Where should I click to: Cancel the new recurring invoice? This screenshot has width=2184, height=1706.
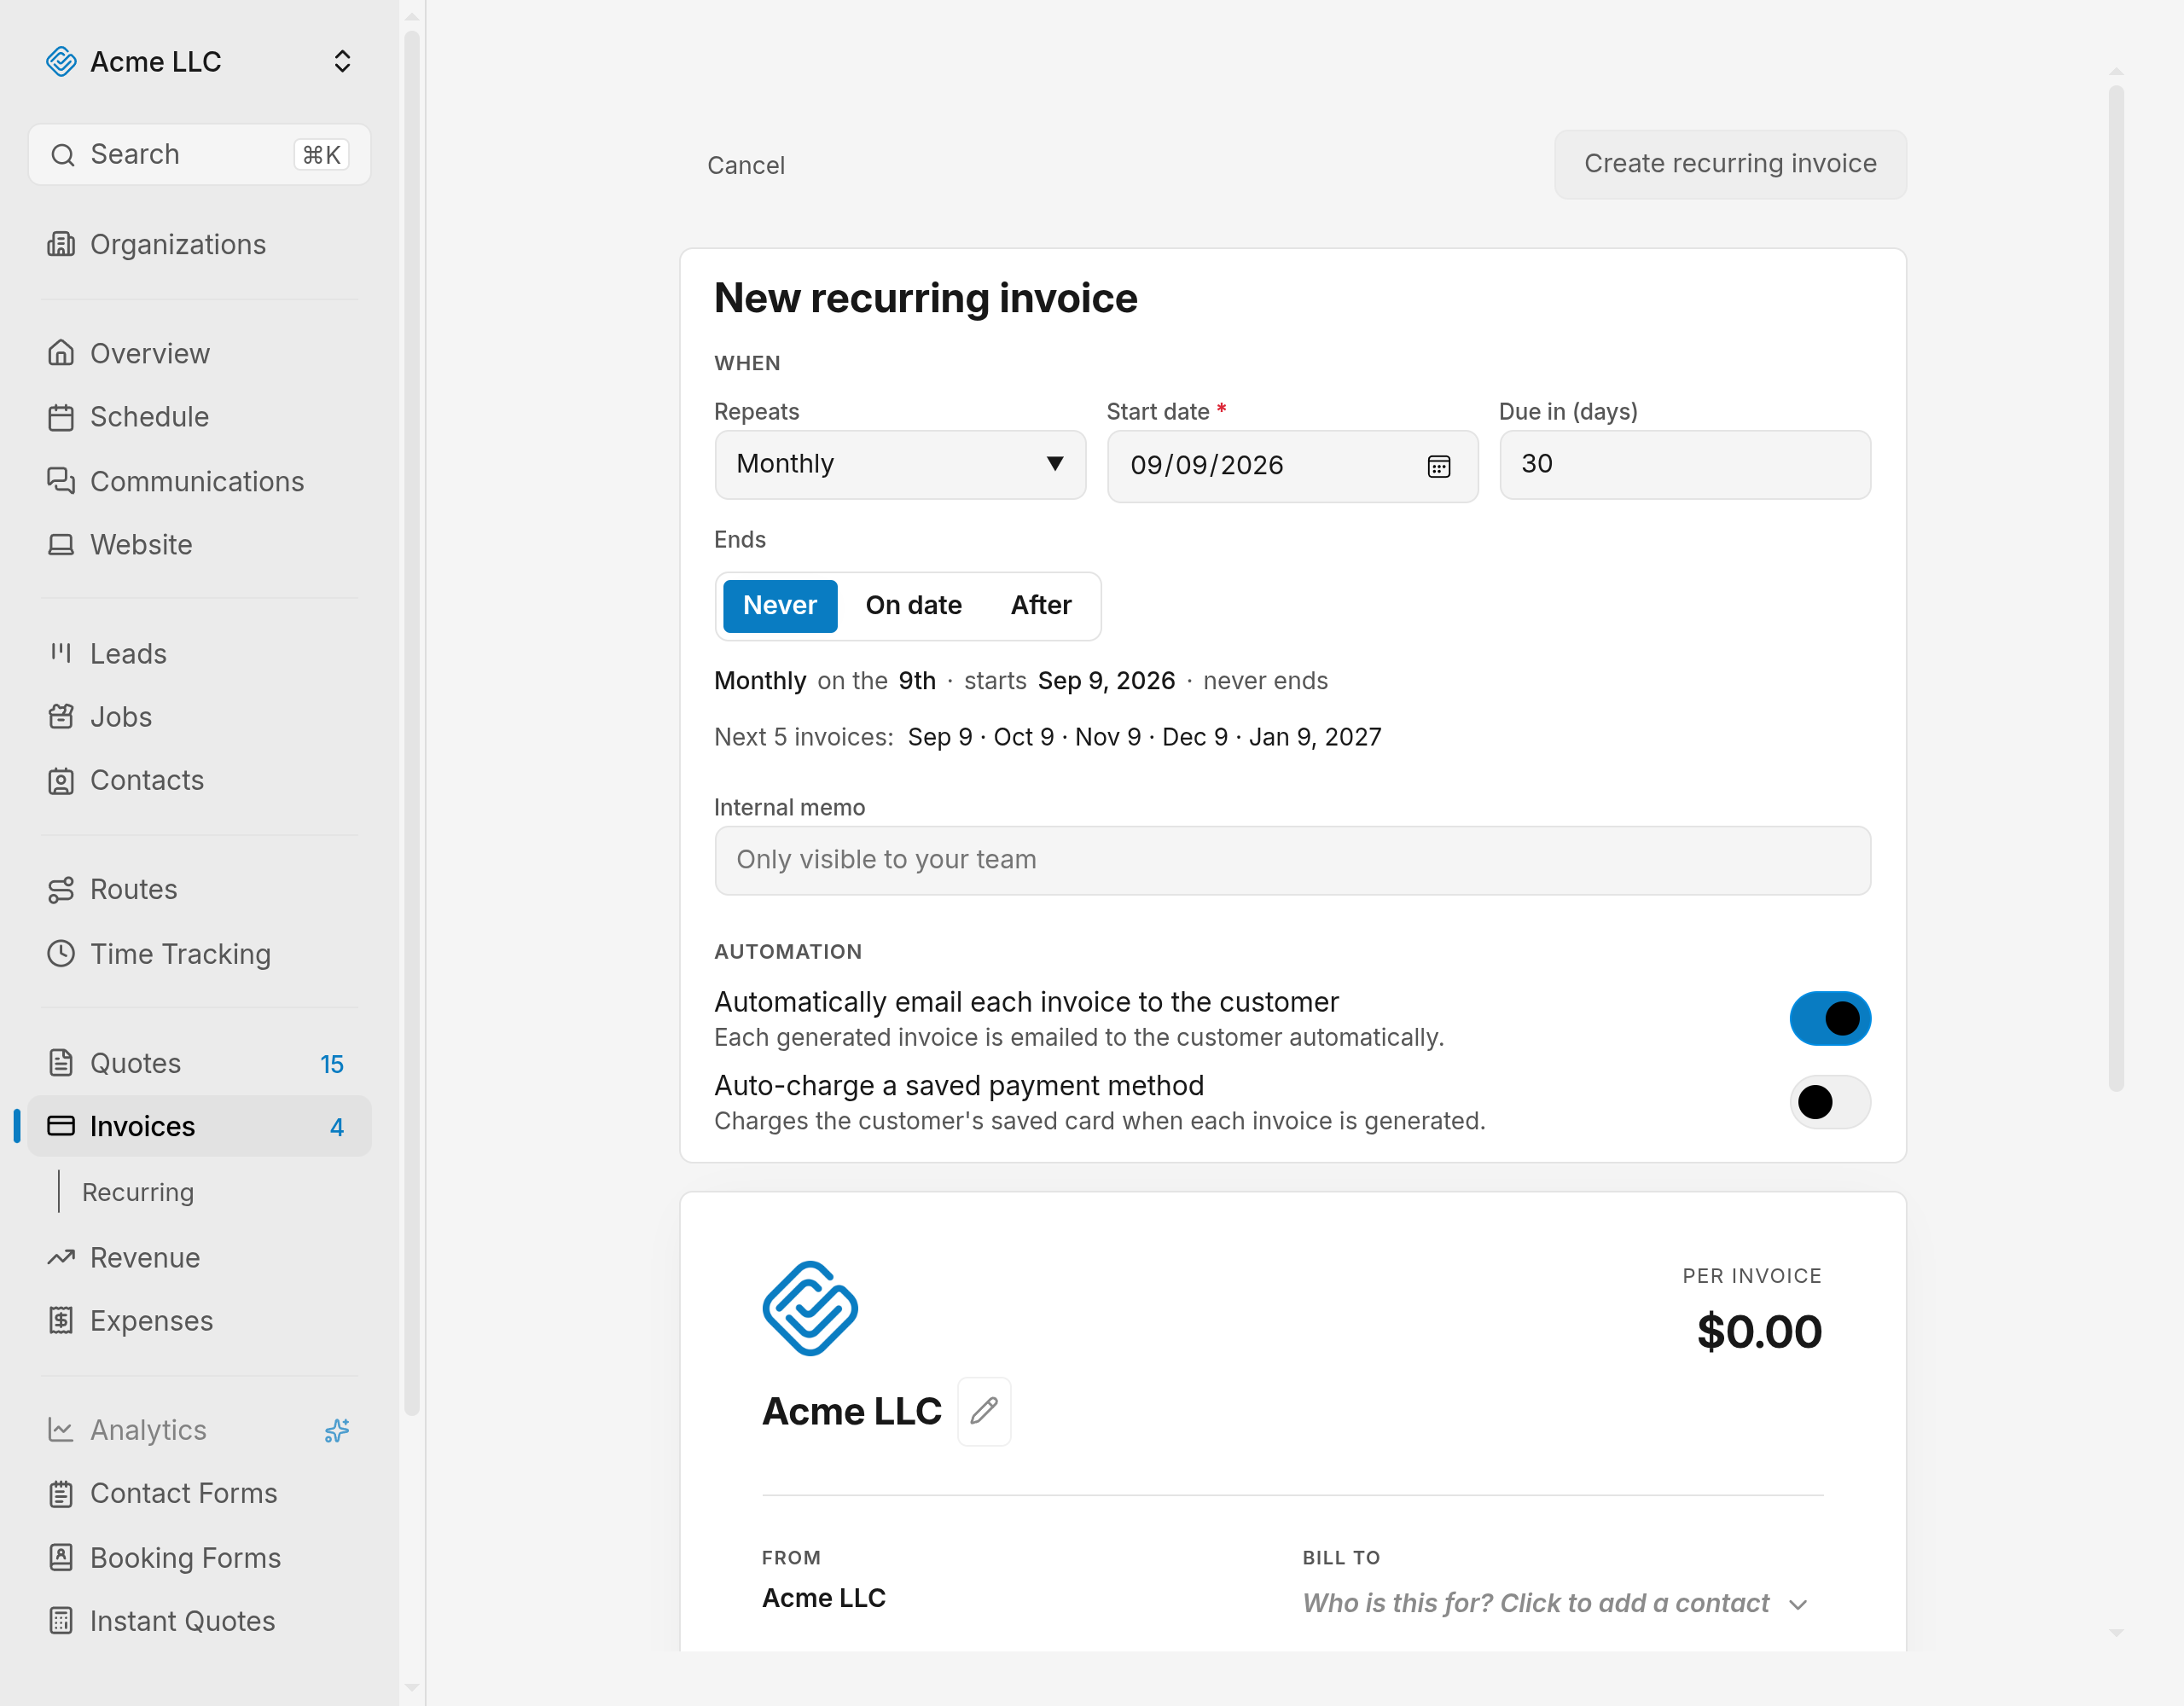[746, 165]
